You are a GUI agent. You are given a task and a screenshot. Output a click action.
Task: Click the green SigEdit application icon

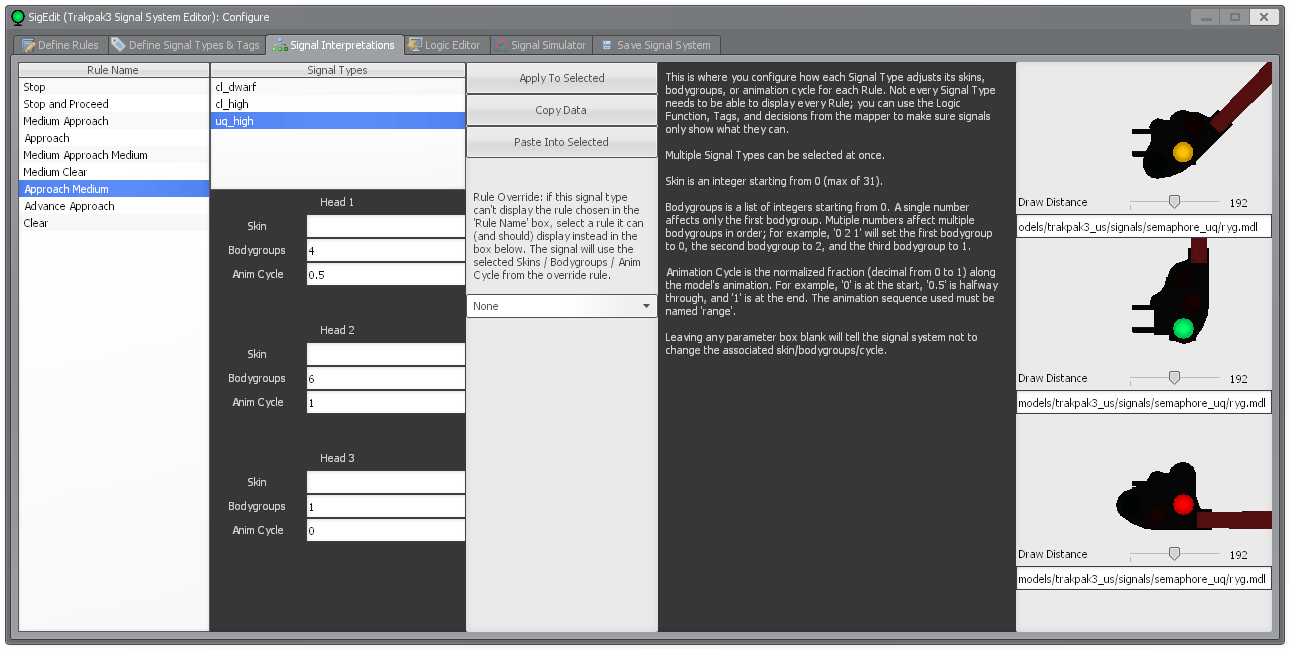pos(18,17)
